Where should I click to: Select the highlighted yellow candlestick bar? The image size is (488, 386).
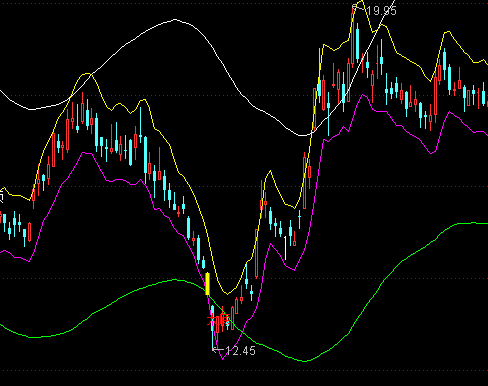coord(208,284)
